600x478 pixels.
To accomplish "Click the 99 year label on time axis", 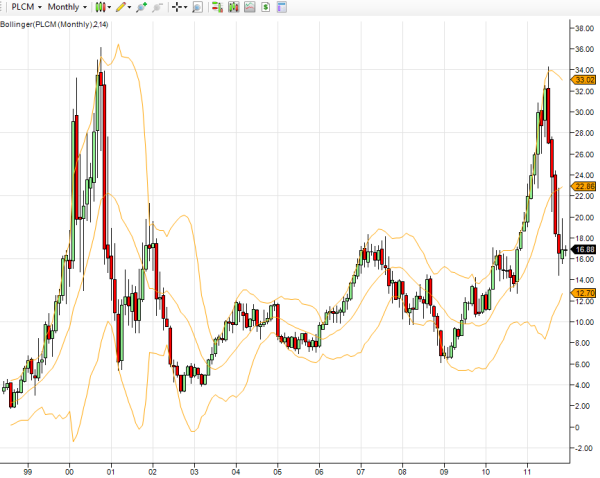I will (x=28, y=472).
